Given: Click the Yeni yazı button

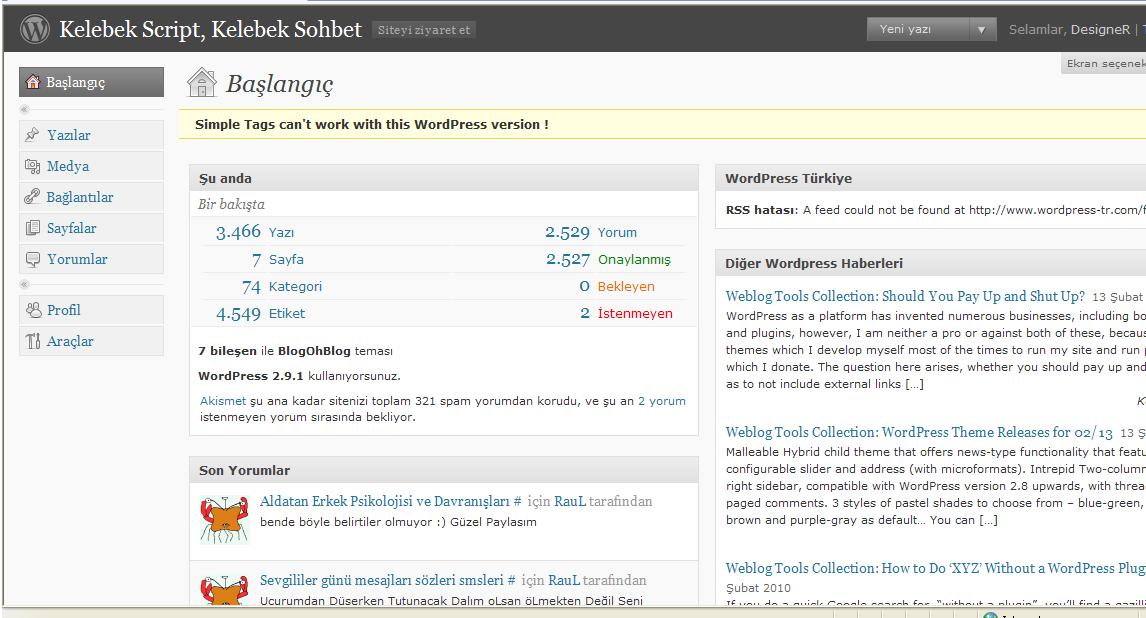Looking at the screenshot, I should [919, 29].
